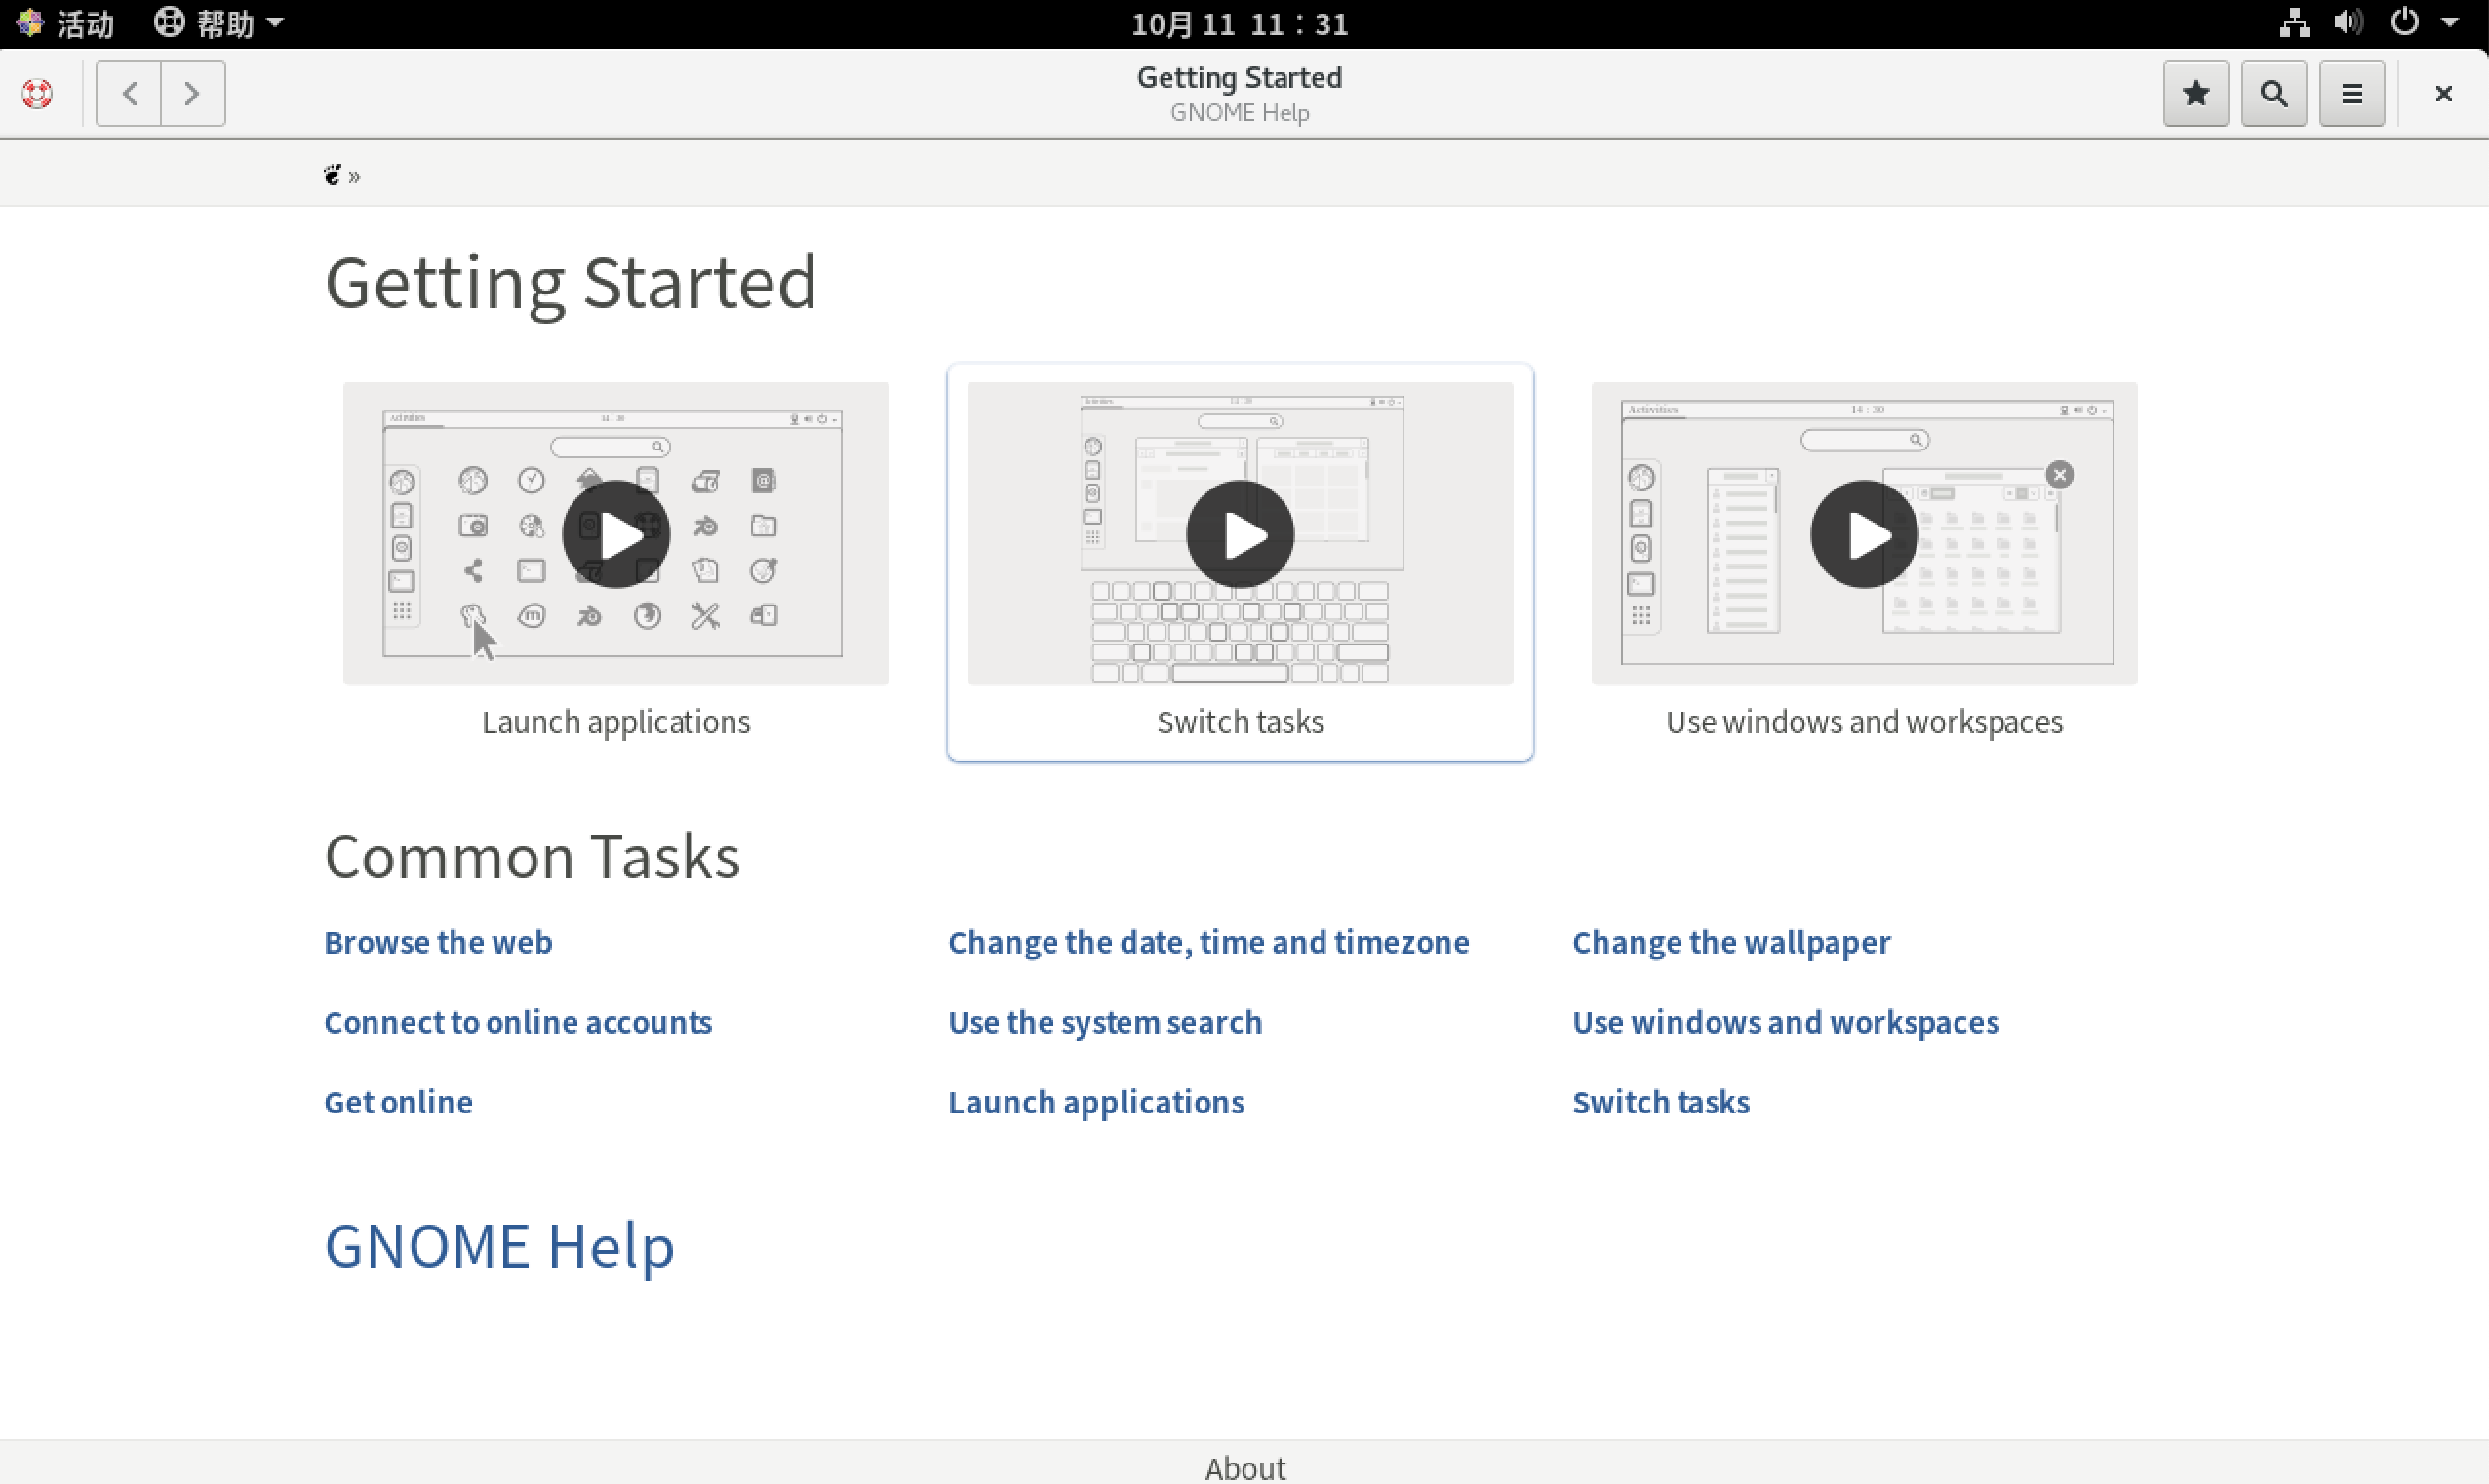This screenshot has width=2489, height=1484.
Task: Go back with the left arrow
Action: pos(129,93)
